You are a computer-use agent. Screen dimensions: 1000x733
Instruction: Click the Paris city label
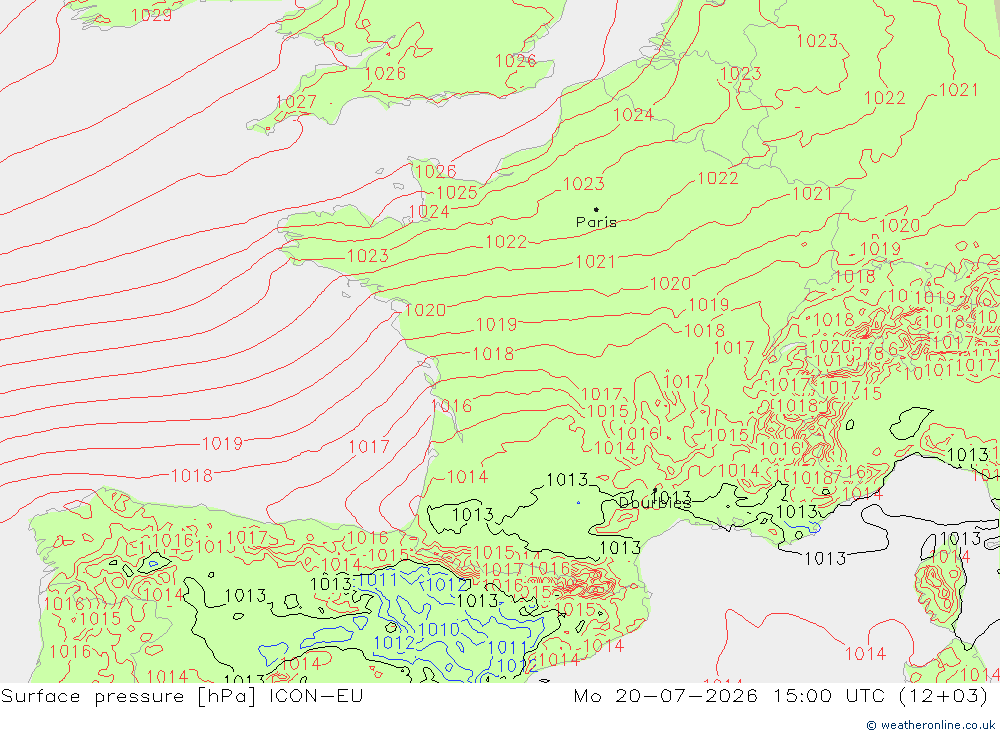point(596,222)
